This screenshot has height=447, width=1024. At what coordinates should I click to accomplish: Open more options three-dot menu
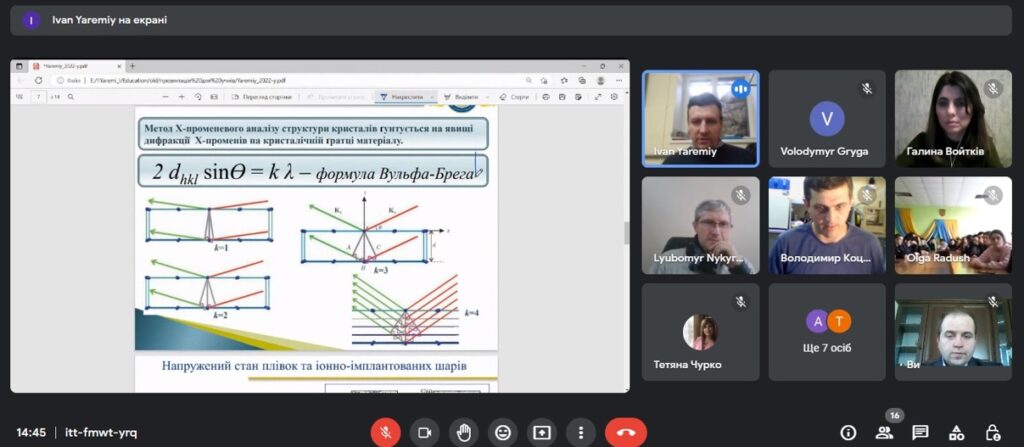[x=581, y=432]
